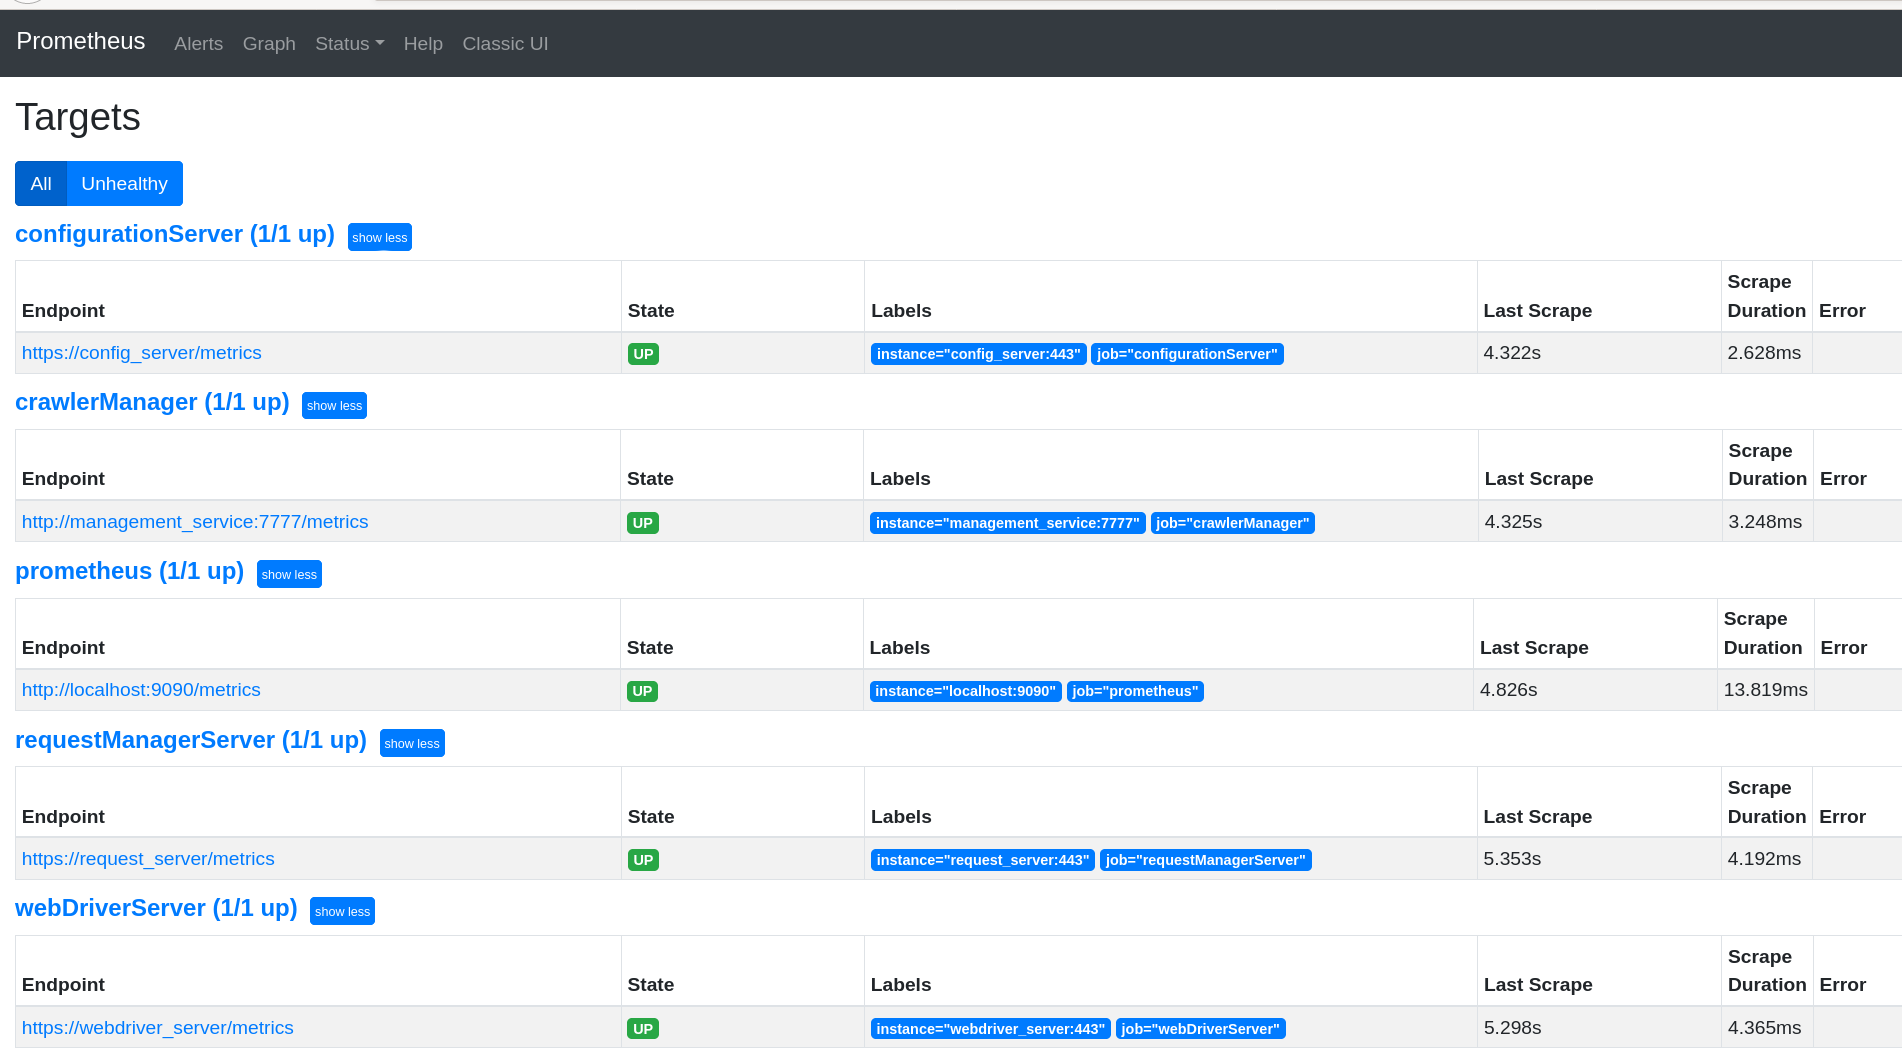Collapse crawlerManager with show less
1902x1064 pixels.
tap(334, 406)
